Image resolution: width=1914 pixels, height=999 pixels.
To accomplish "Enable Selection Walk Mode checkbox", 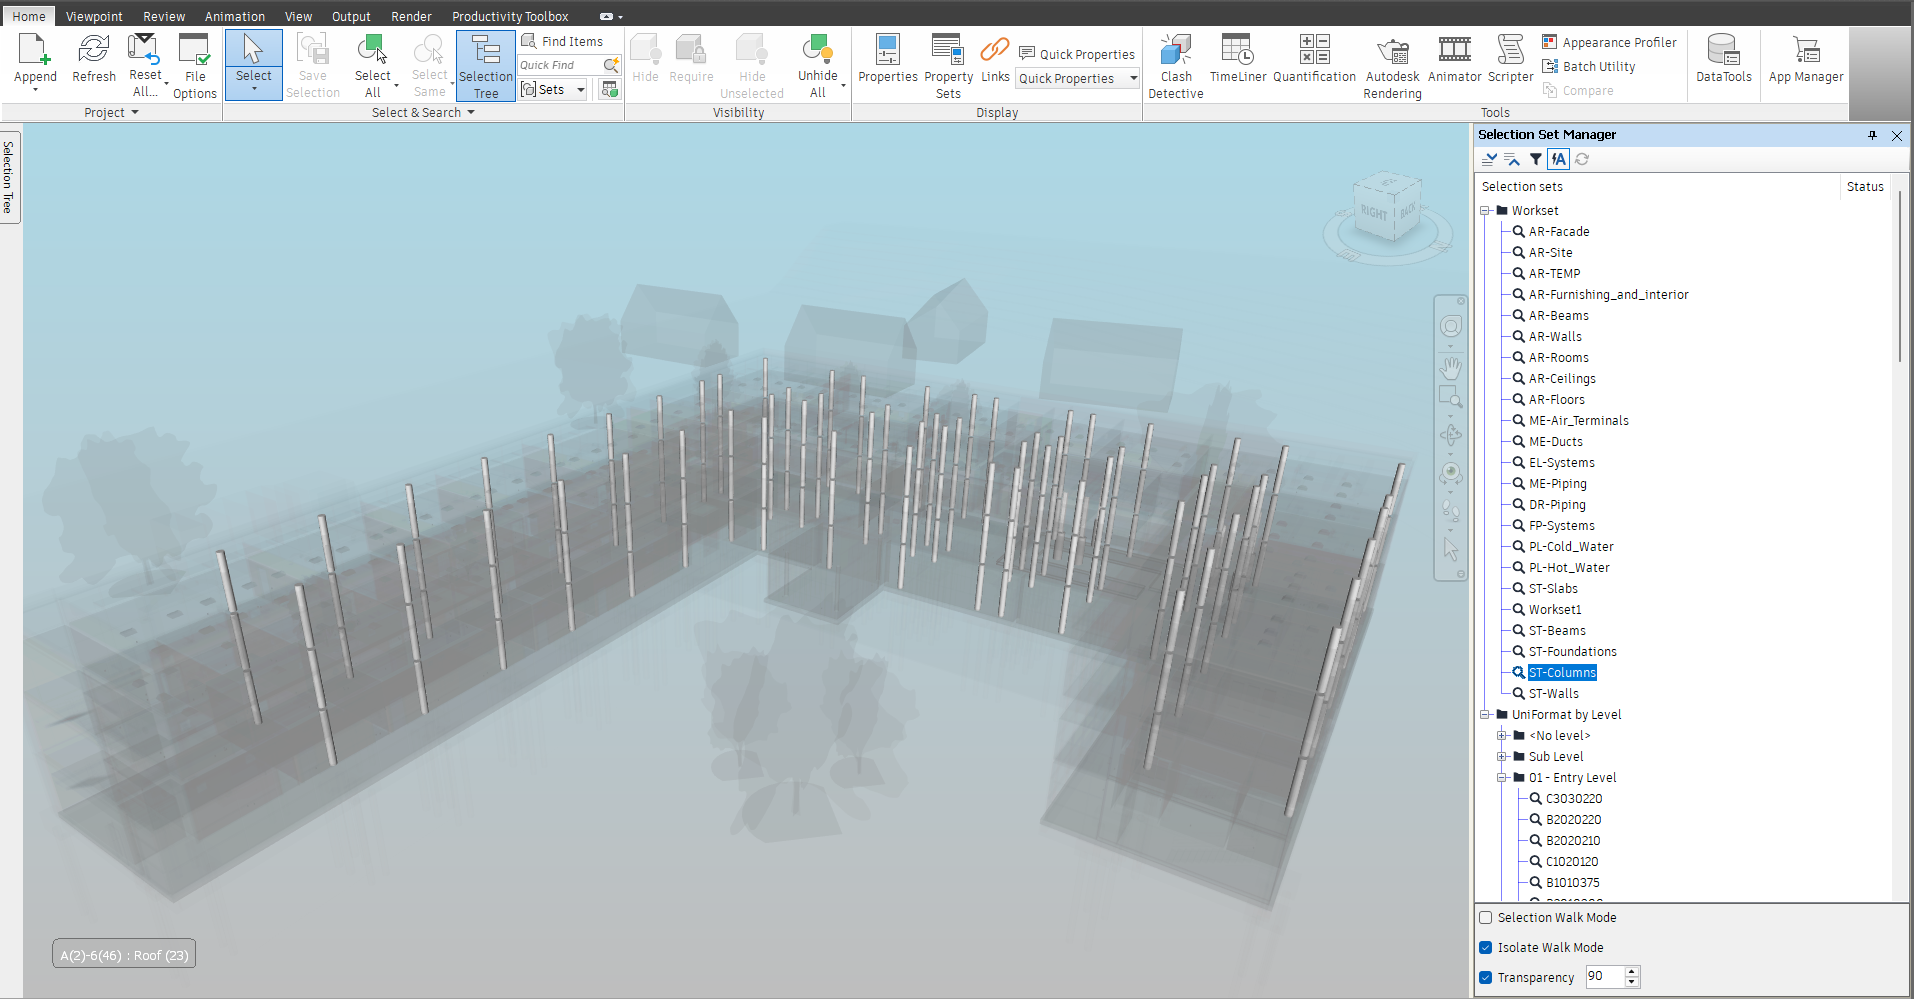I will (x=1486, y=917).
